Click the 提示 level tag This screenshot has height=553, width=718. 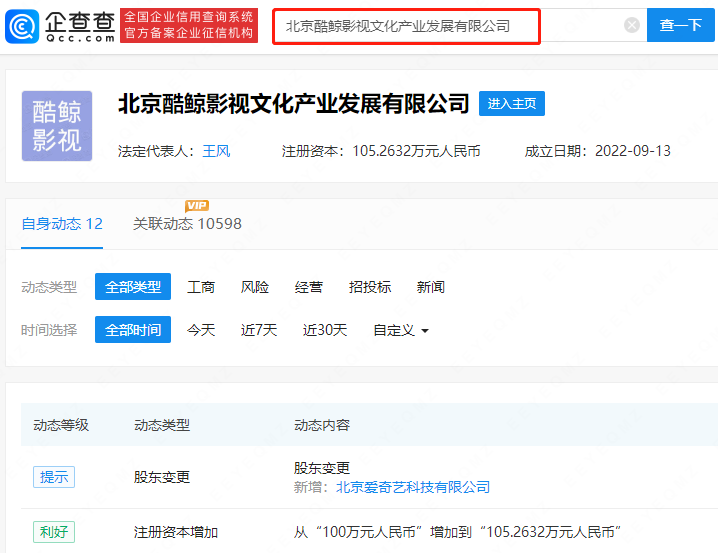(x=54, y=477)
